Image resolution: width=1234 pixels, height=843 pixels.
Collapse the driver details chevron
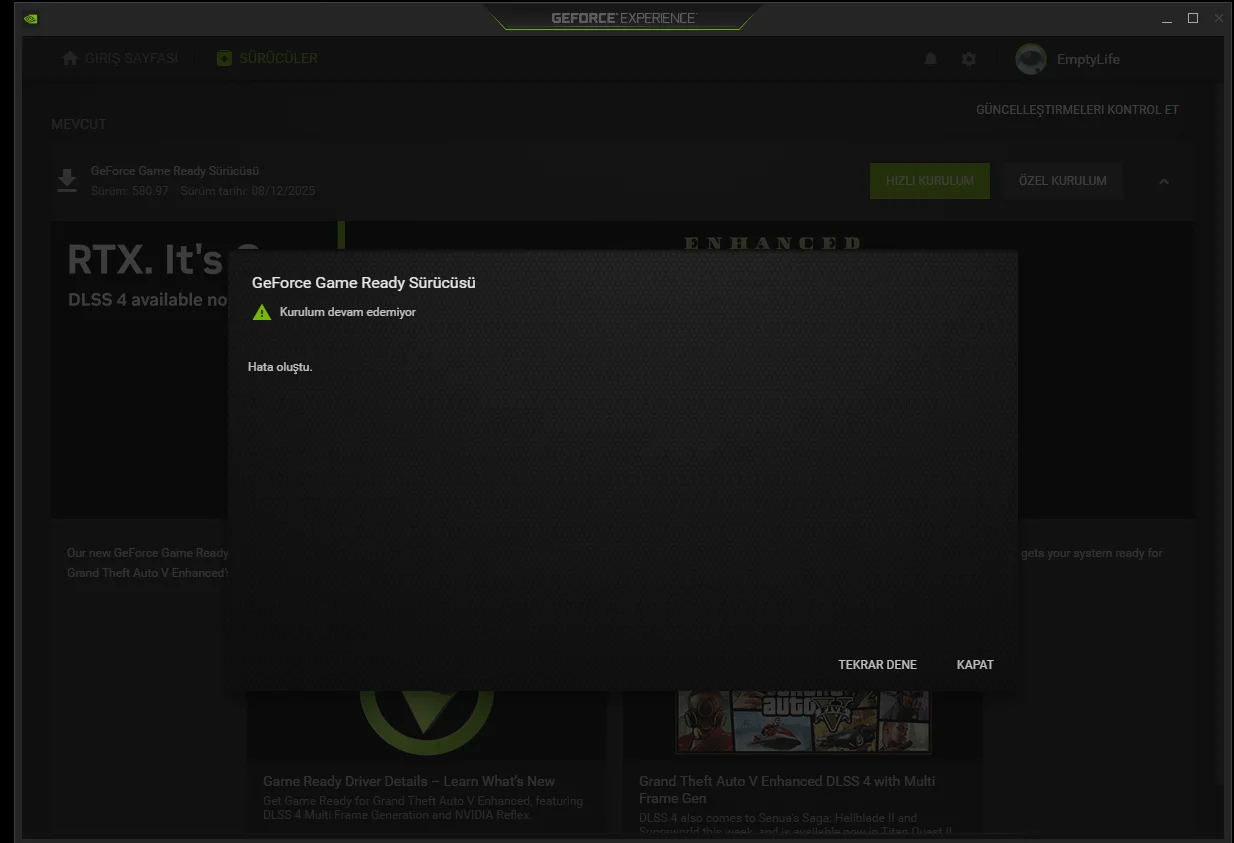tap(1164, 182)
